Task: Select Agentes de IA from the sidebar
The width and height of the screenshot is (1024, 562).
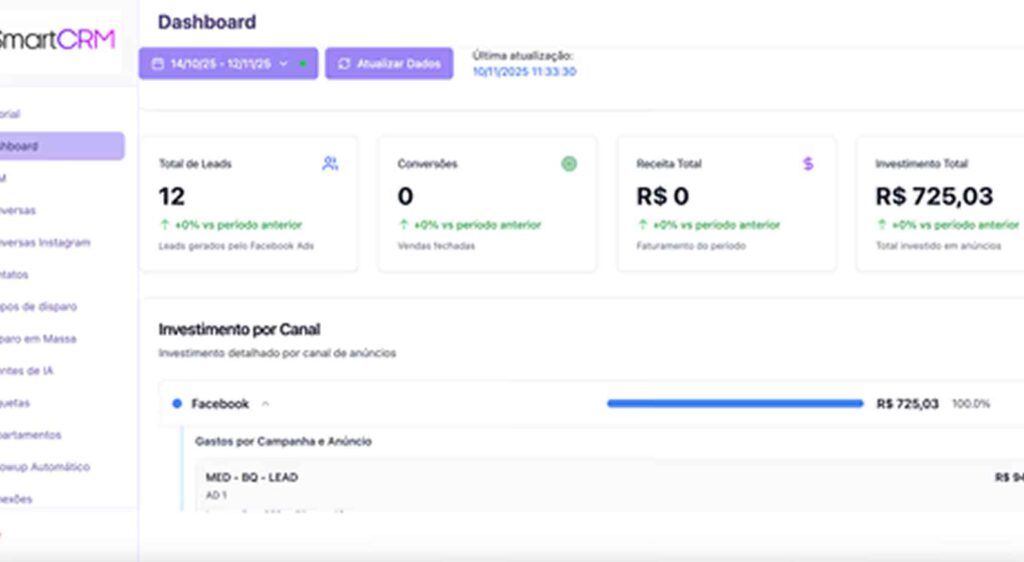Action: pyautogui.click(x=28, y=370)
